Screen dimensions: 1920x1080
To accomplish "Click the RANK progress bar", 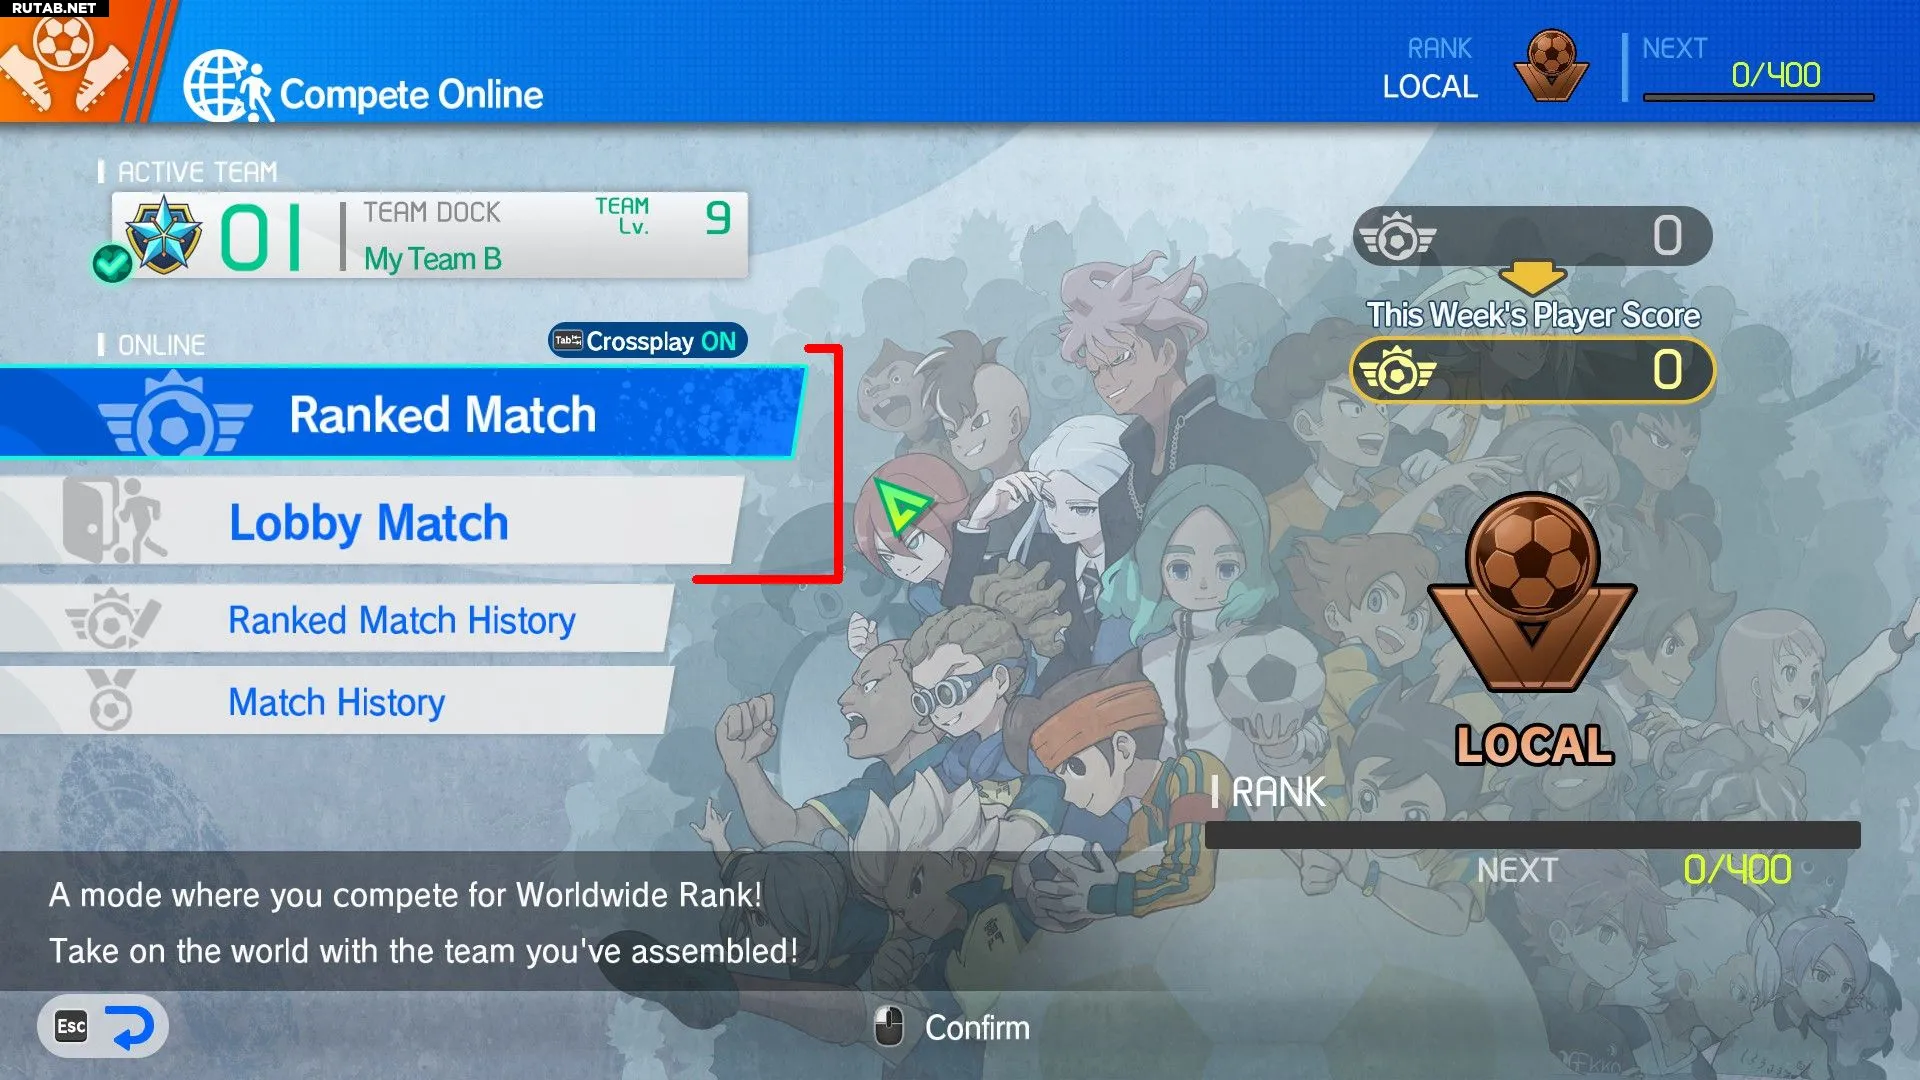I will click(1532, 835).
